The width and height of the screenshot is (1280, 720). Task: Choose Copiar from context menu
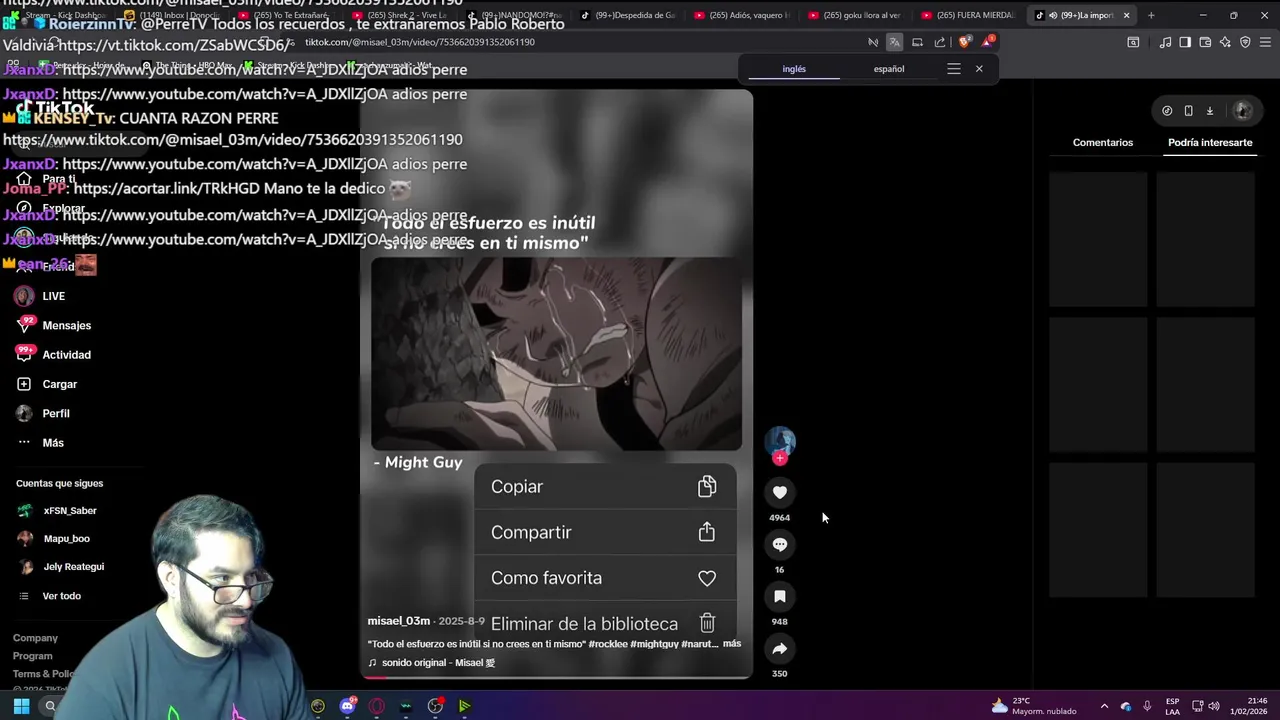click(x=604, y=487)
